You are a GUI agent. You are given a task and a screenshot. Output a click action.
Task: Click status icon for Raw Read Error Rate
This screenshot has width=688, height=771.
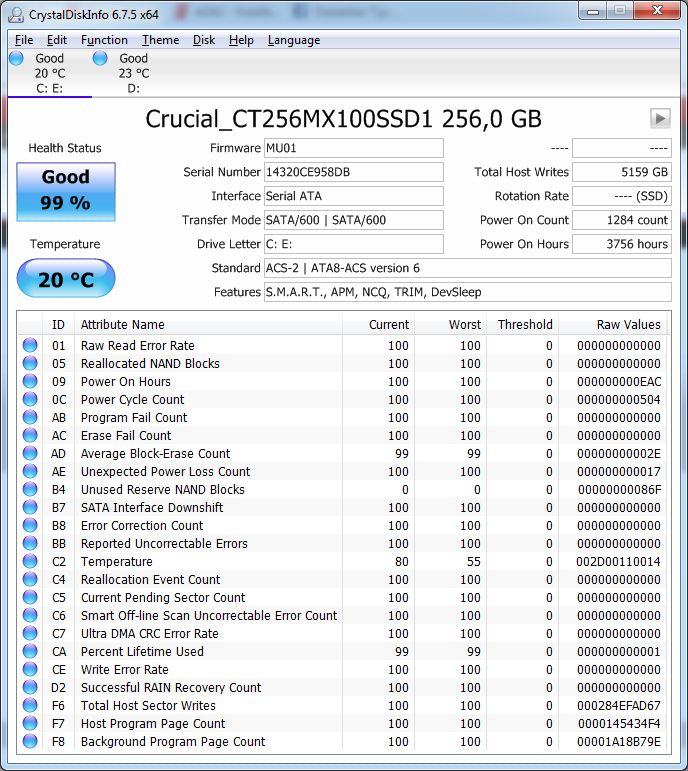(x=30, y=345)
